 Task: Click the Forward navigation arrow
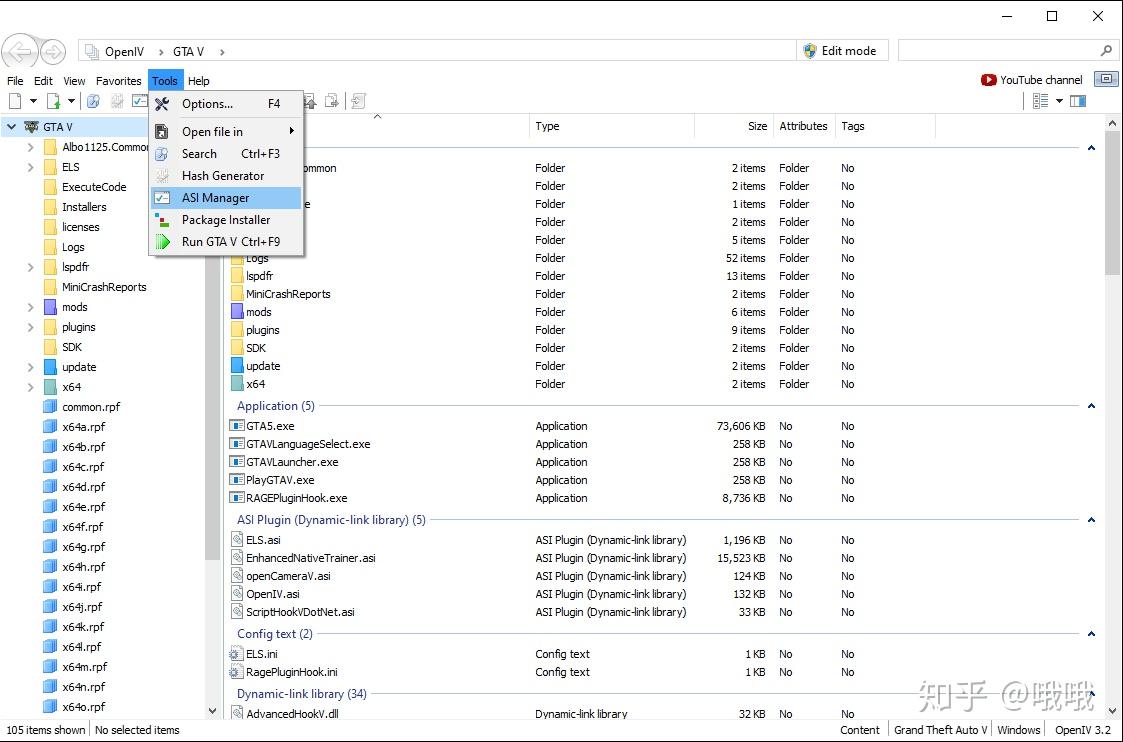[x=53, y=52]
